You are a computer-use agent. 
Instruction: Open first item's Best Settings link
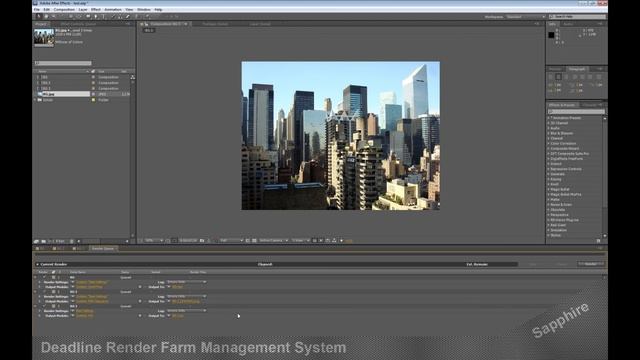pyautogui.click(x=91, y=282)
